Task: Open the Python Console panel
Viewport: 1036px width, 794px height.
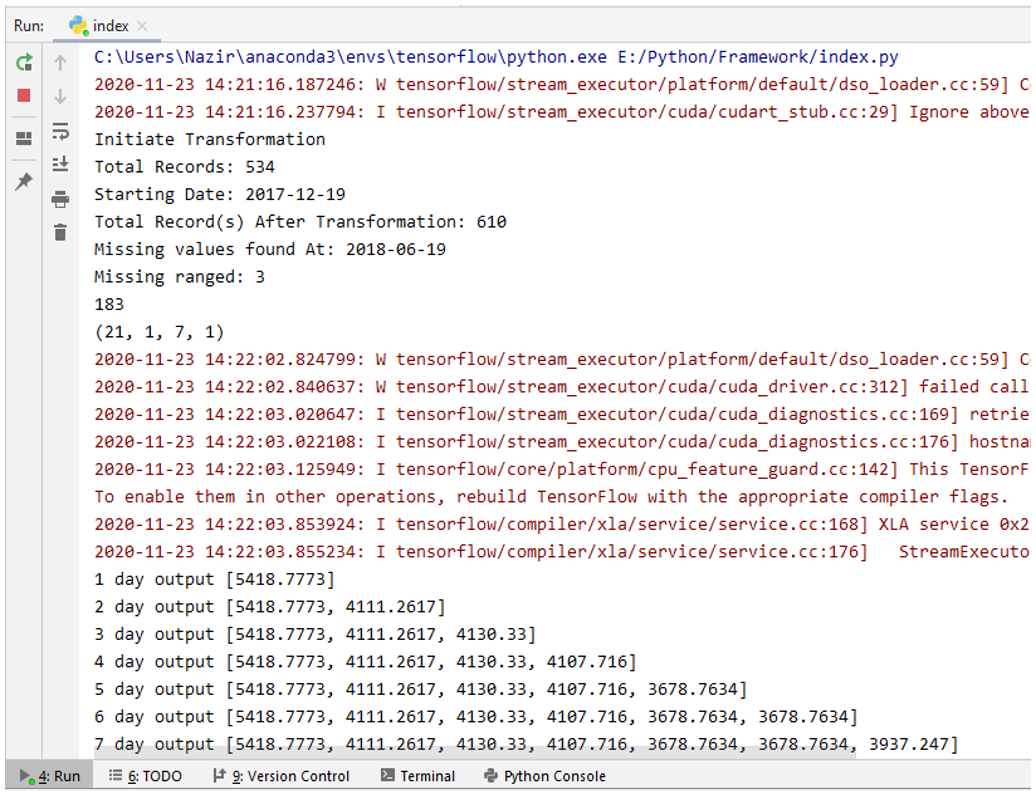Action: click(x=545, y=776)
